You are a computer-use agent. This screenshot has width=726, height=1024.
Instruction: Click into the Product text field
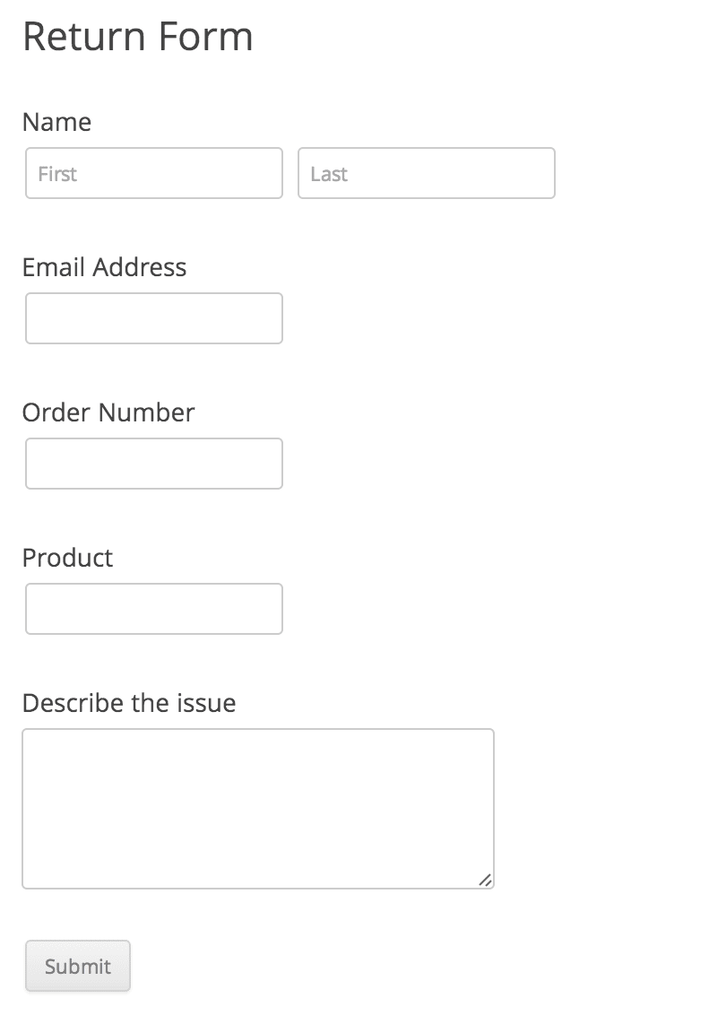point(154,608)
